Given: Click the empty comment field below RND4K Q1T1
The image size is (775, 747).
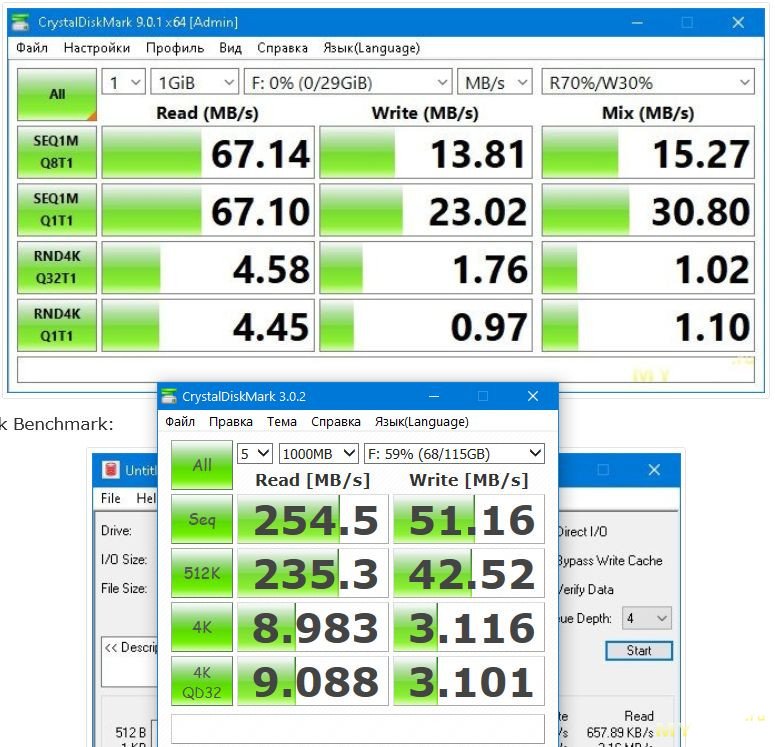Looking at the screenshot, I should (x=385, y=370).
